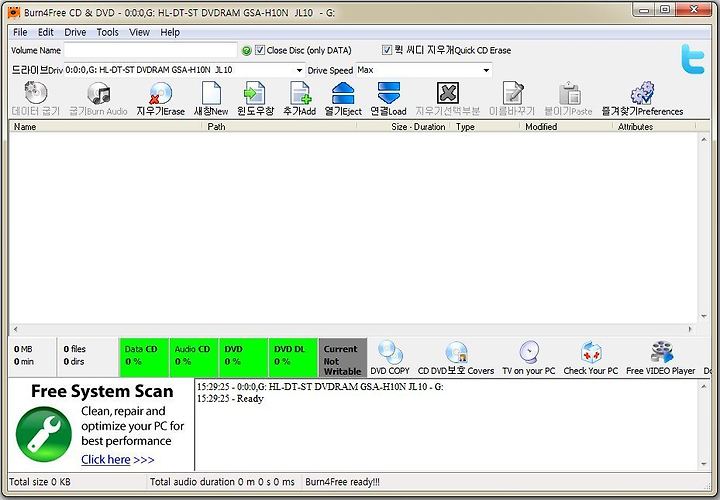
Task: Click Current Not Writable status box
Action: pyautogui.click(x=343, y=358)
